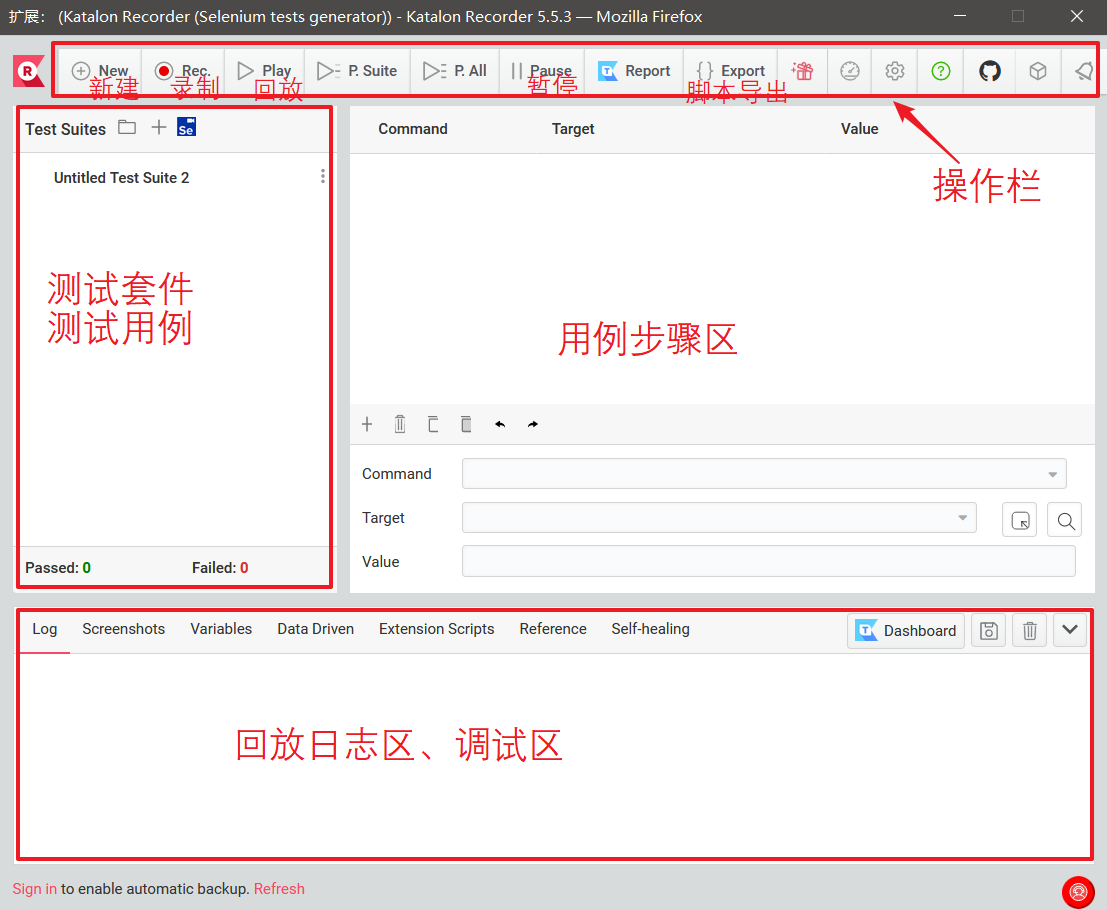This screenshot has height=910, width=1107.
Task: Switch to the Screenshots tab
Action: tap(124, 629)
